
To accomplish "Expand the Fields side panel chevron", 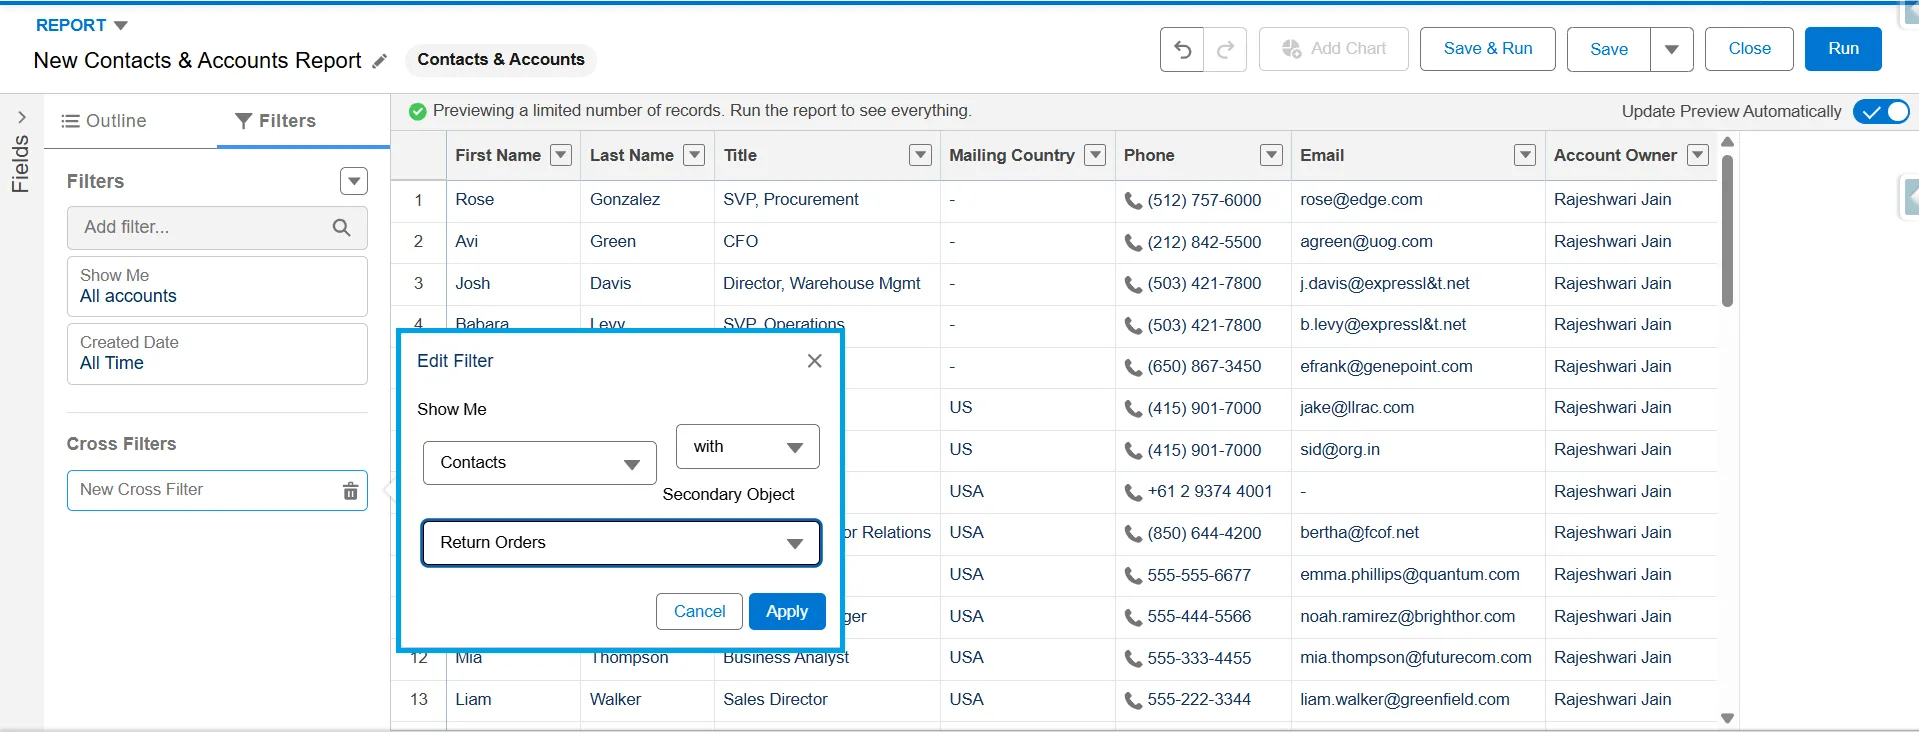I will click(x=21, y=117).
